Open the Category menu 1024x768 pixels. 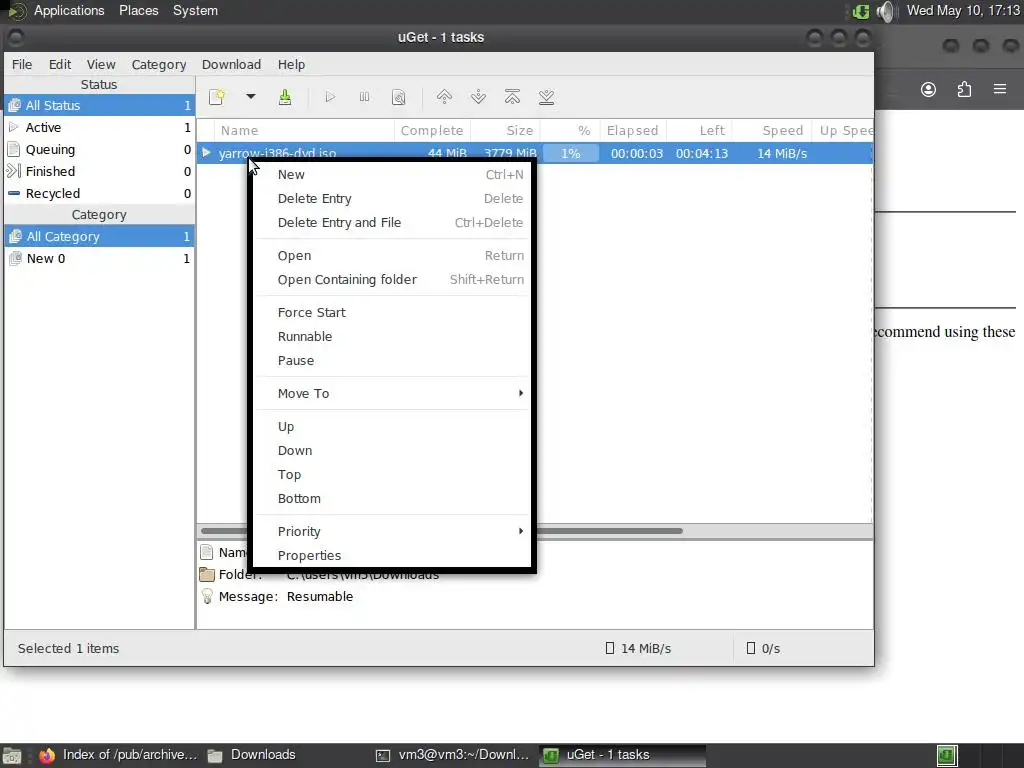159,64
